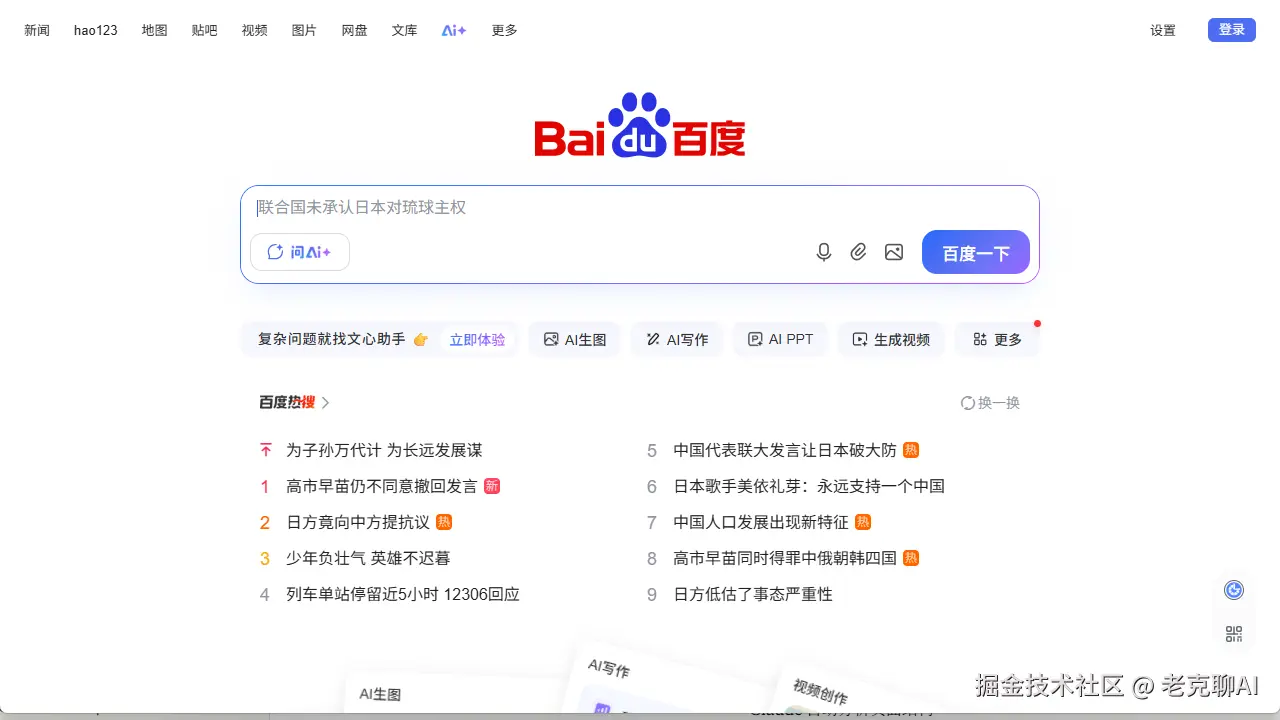Image resolution: width=1280 pixels, height=720 pixels.
Task: Click the Baidu logo
Action: tap(640, 125)
